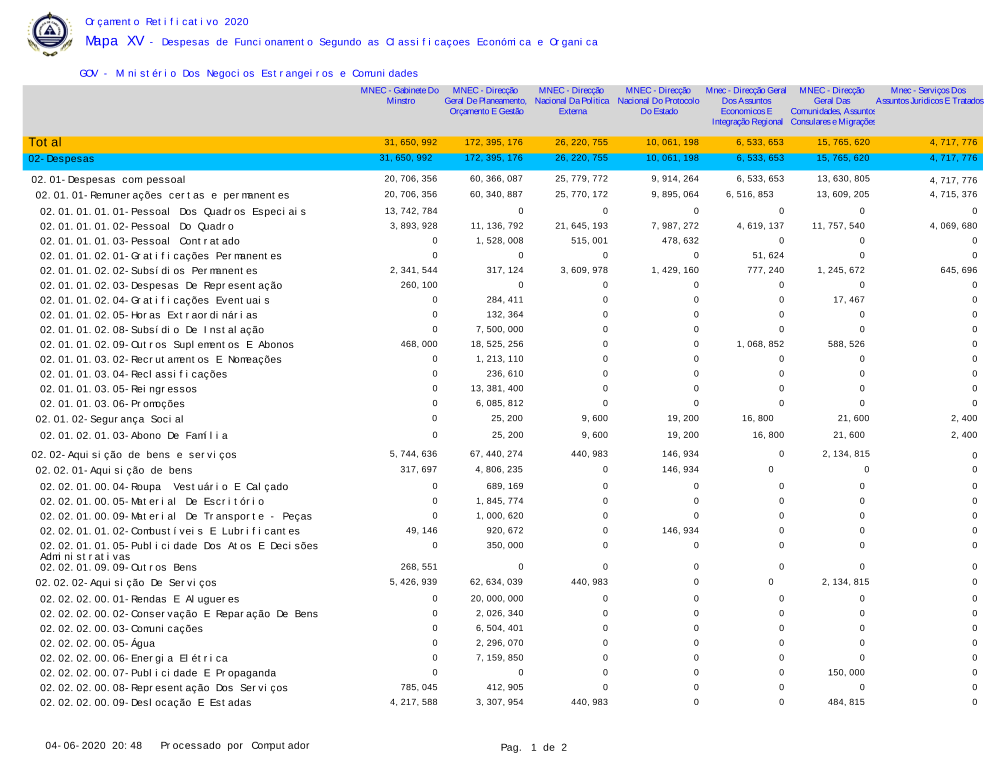This screenshot has height=773, width=1000.
Task: Select the MNEC Gabinete Do Ministro column header
Action: (400, 96)
